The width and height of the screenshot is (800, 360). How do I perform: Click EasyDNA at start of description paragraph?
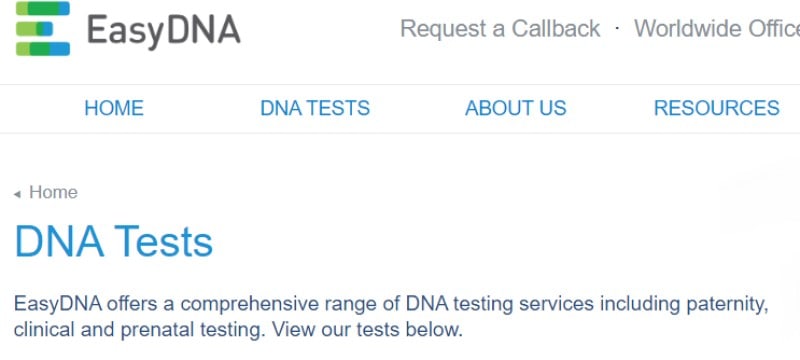point(58,304)
